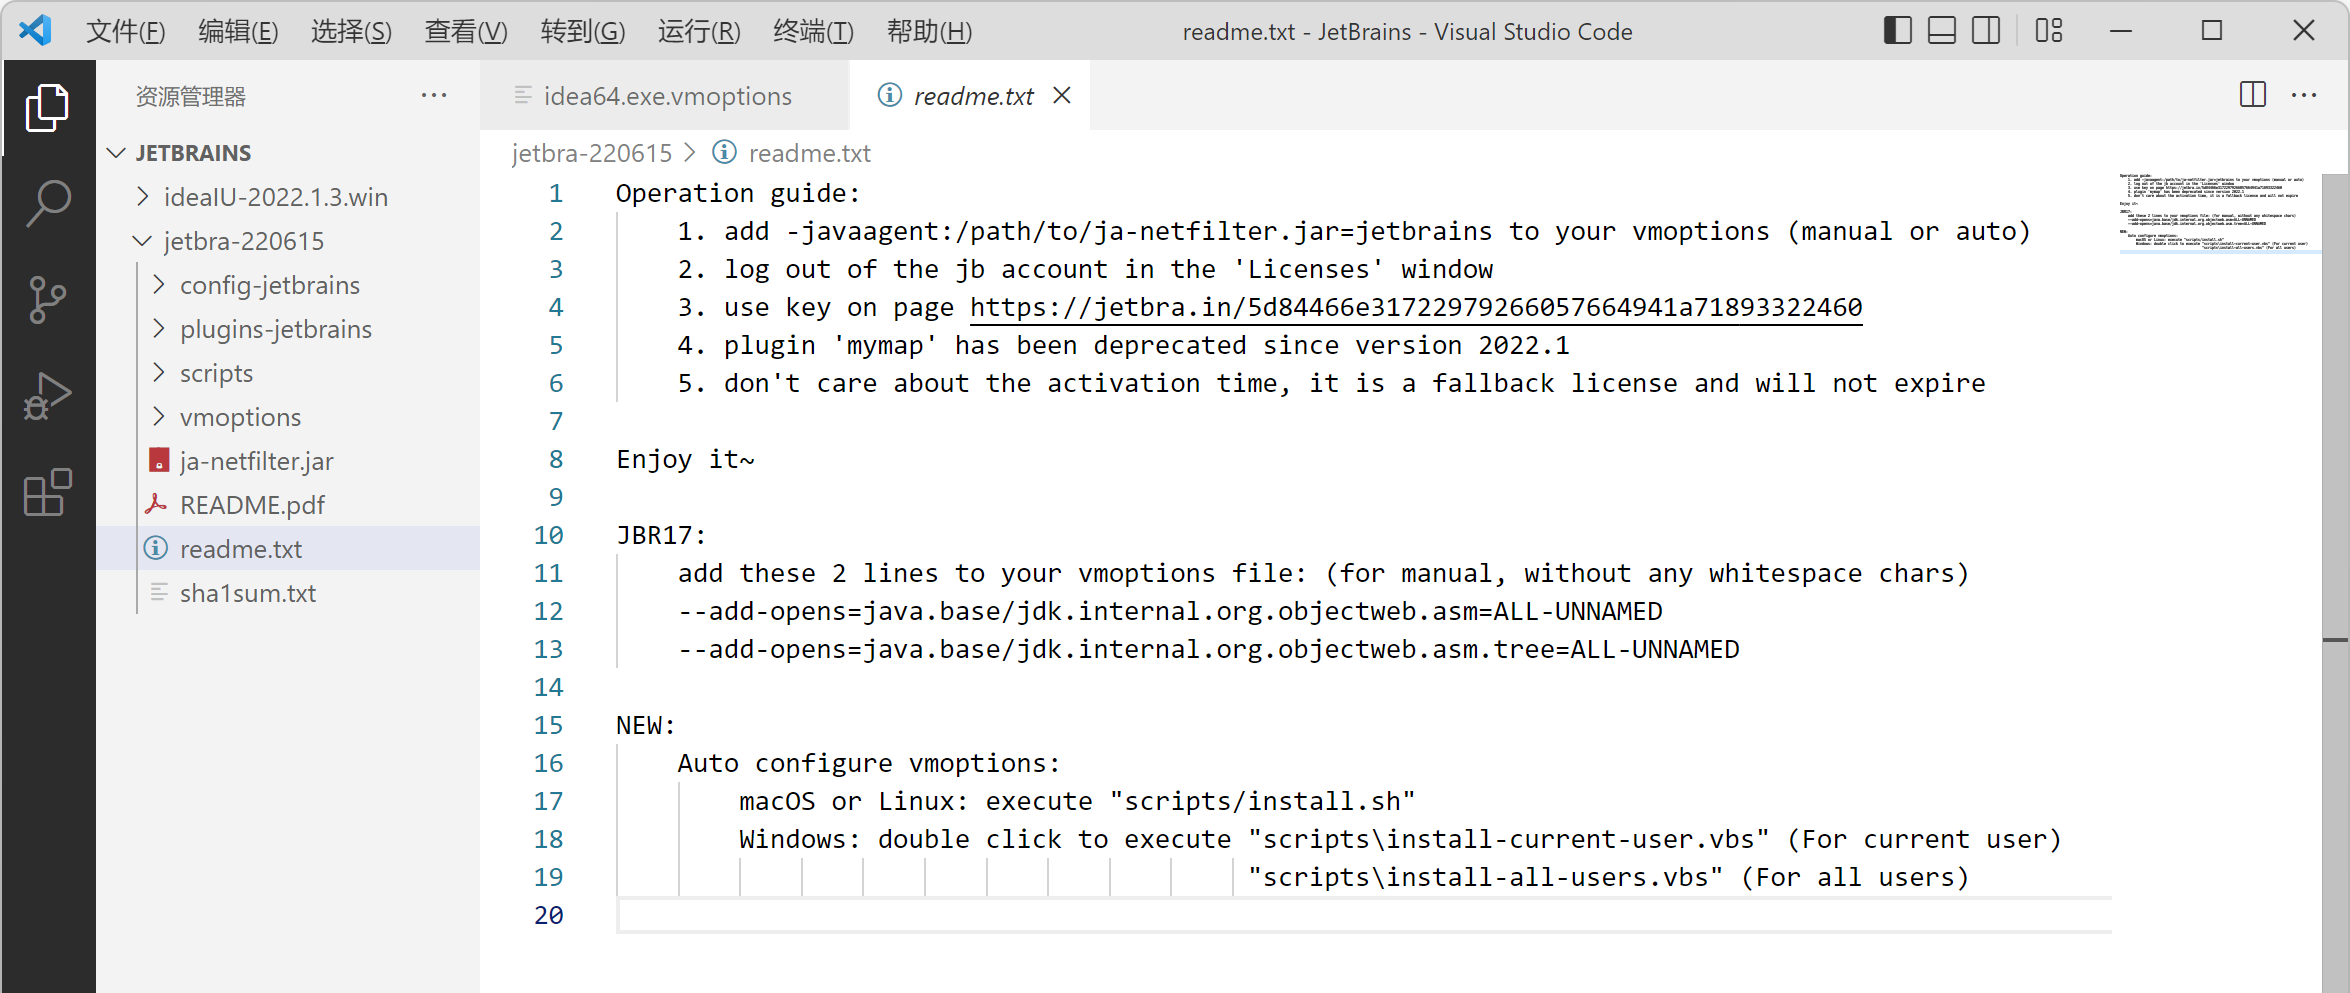Collapse the JETBRAINS root folder

(x=116, y=152)
